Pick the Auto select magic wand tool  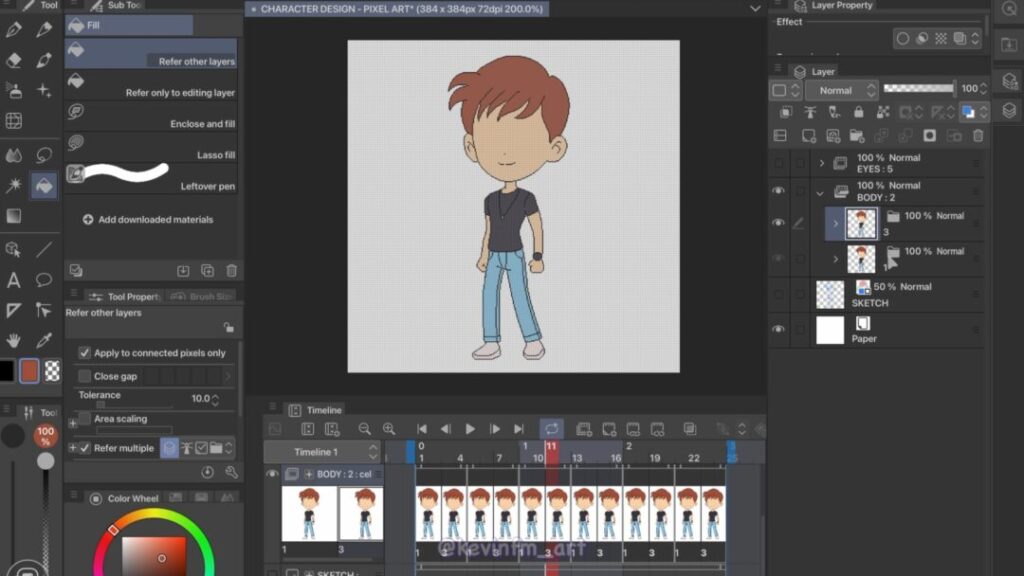[x=14, y=186]
